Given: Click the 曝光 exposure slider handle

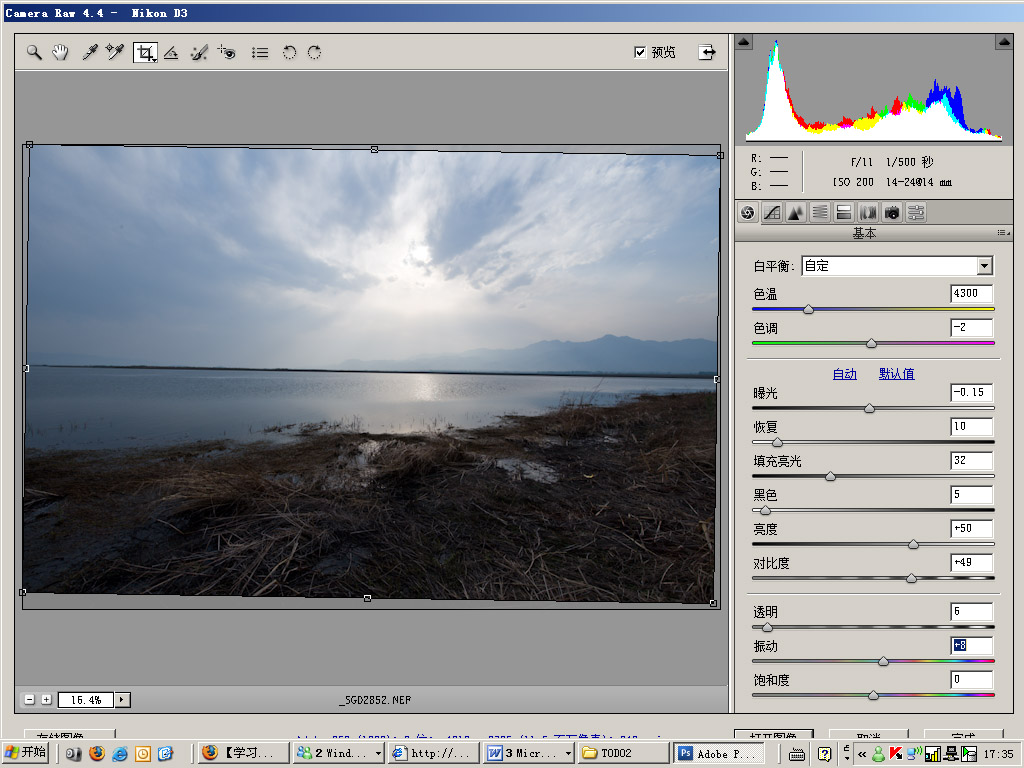Looking at the screenshot, I should [x=869, y=409].
